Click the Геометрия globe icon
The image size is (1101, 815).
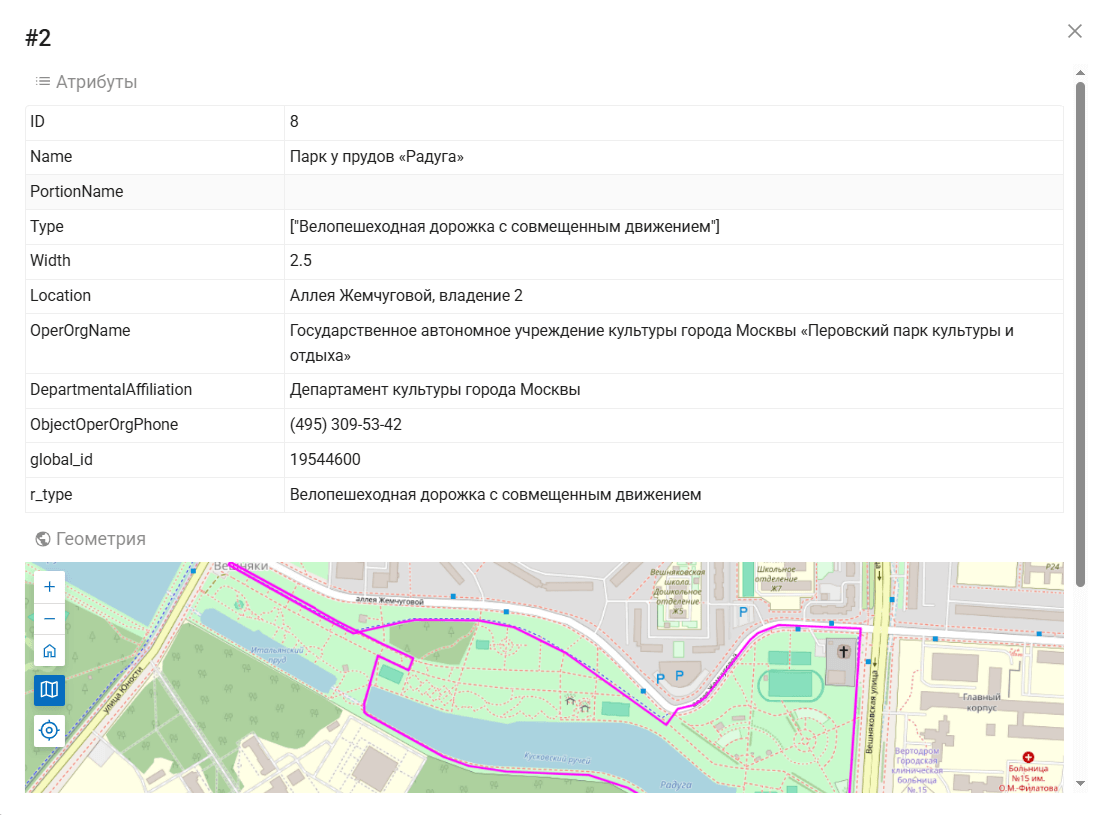pyautogui.click(x=43, y=539)
